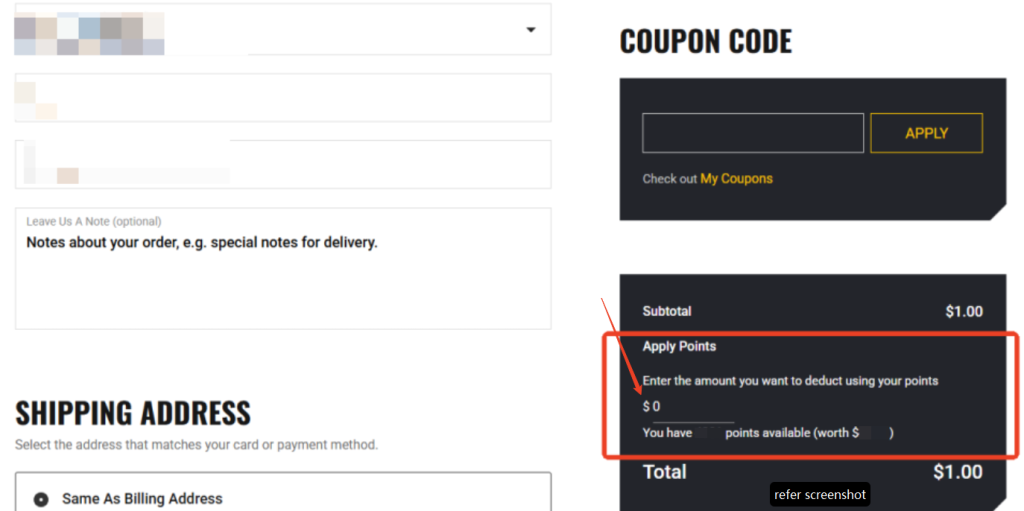Click the points available text line

coord(767,433)
